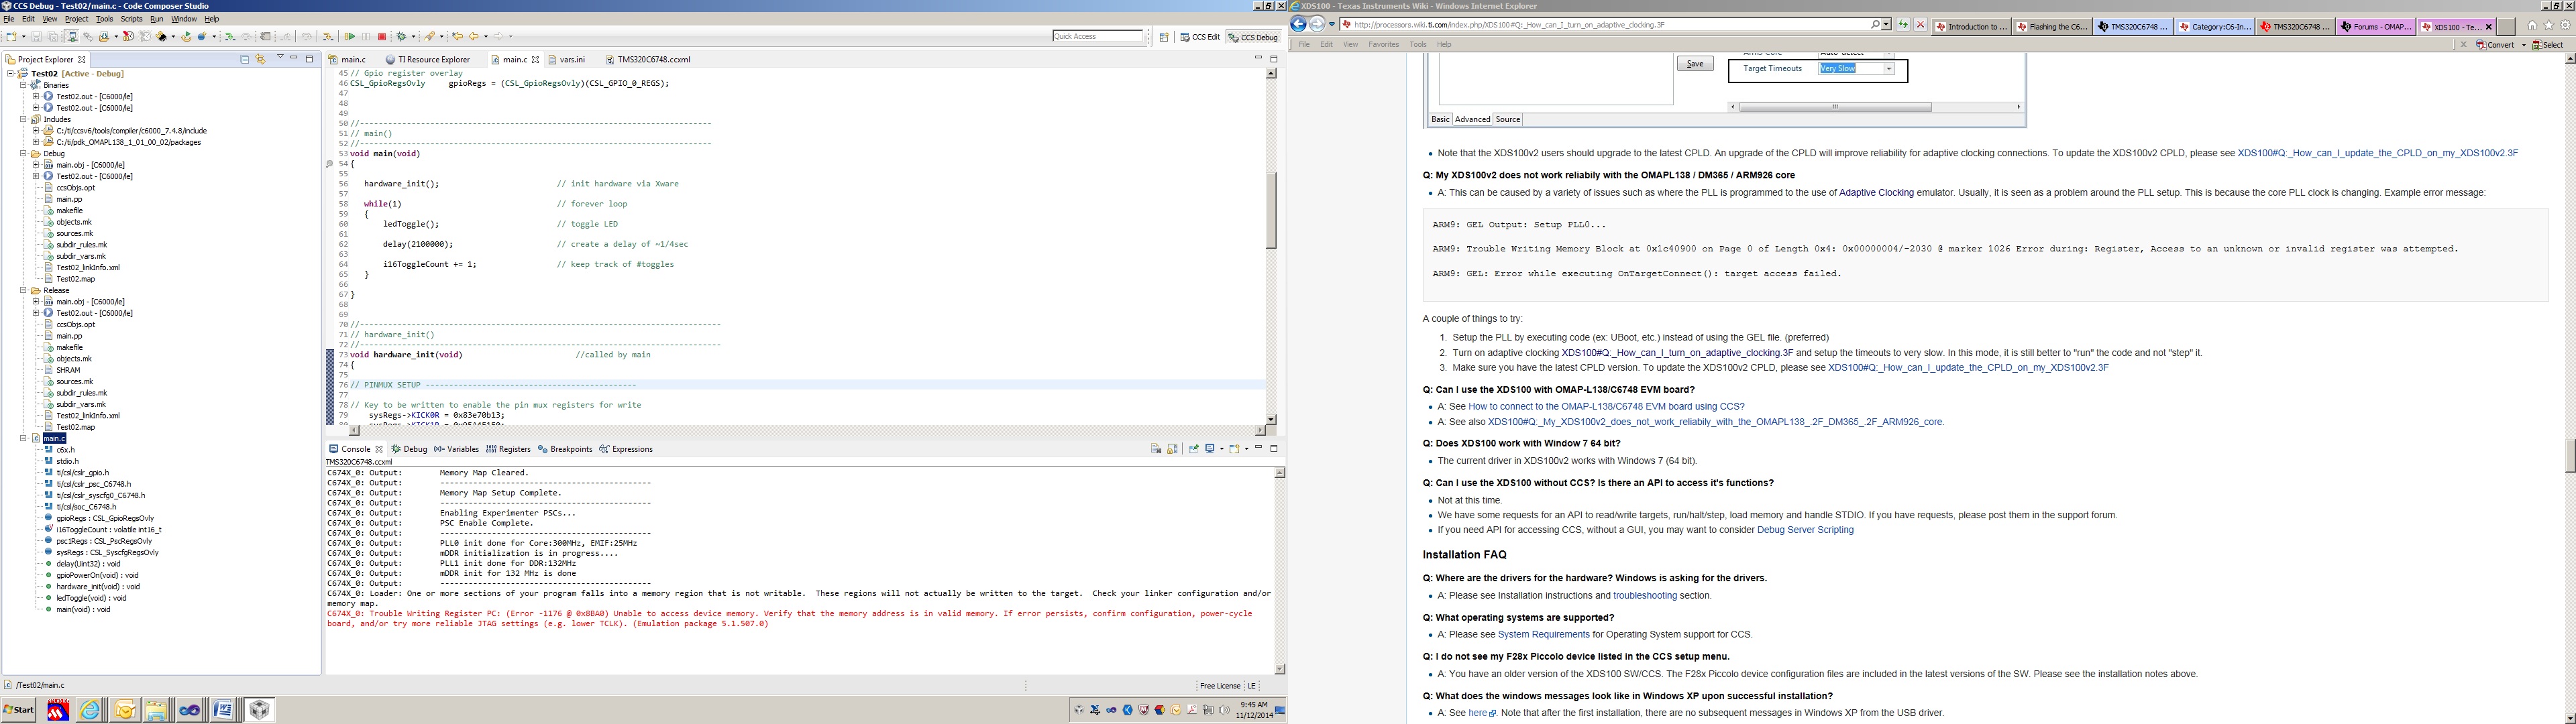The width and height of the screenshot is (2576, 724).
Task: Click the Debug bug icon in toolbar
Action: (401, 37)
